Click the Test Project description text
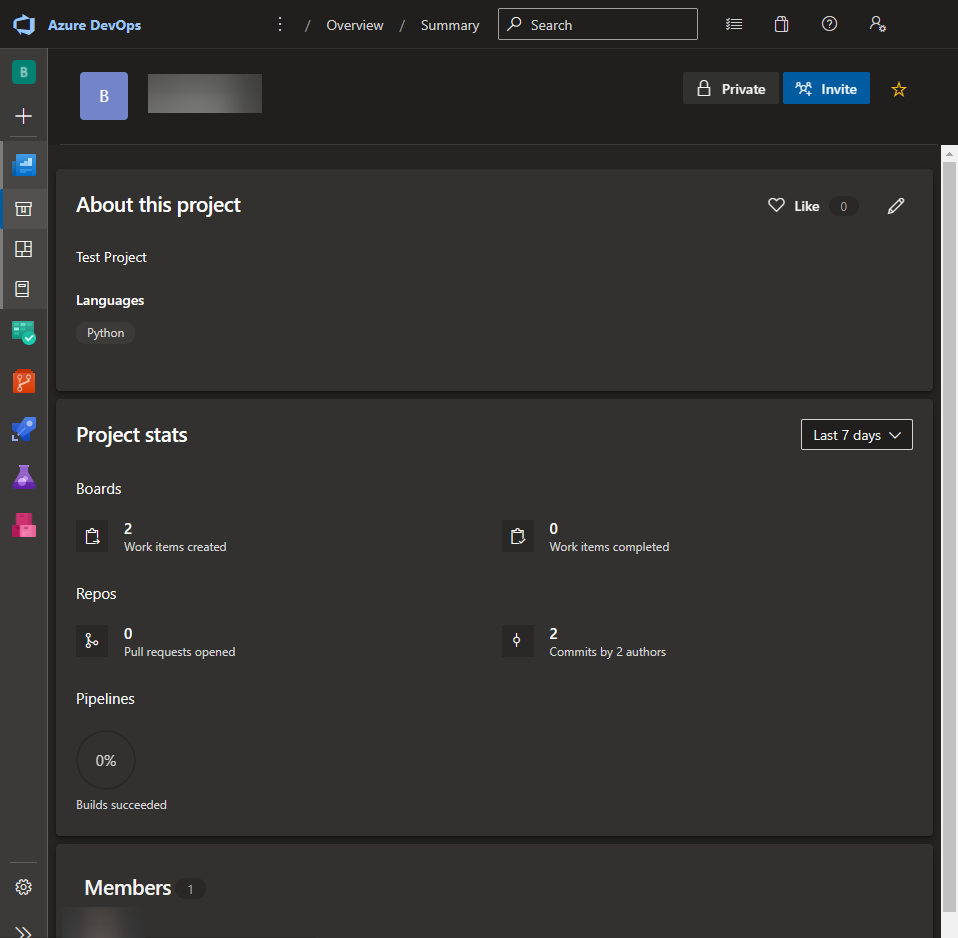The width and height of the screenshot is (958, 938). (x=111, y=257)
